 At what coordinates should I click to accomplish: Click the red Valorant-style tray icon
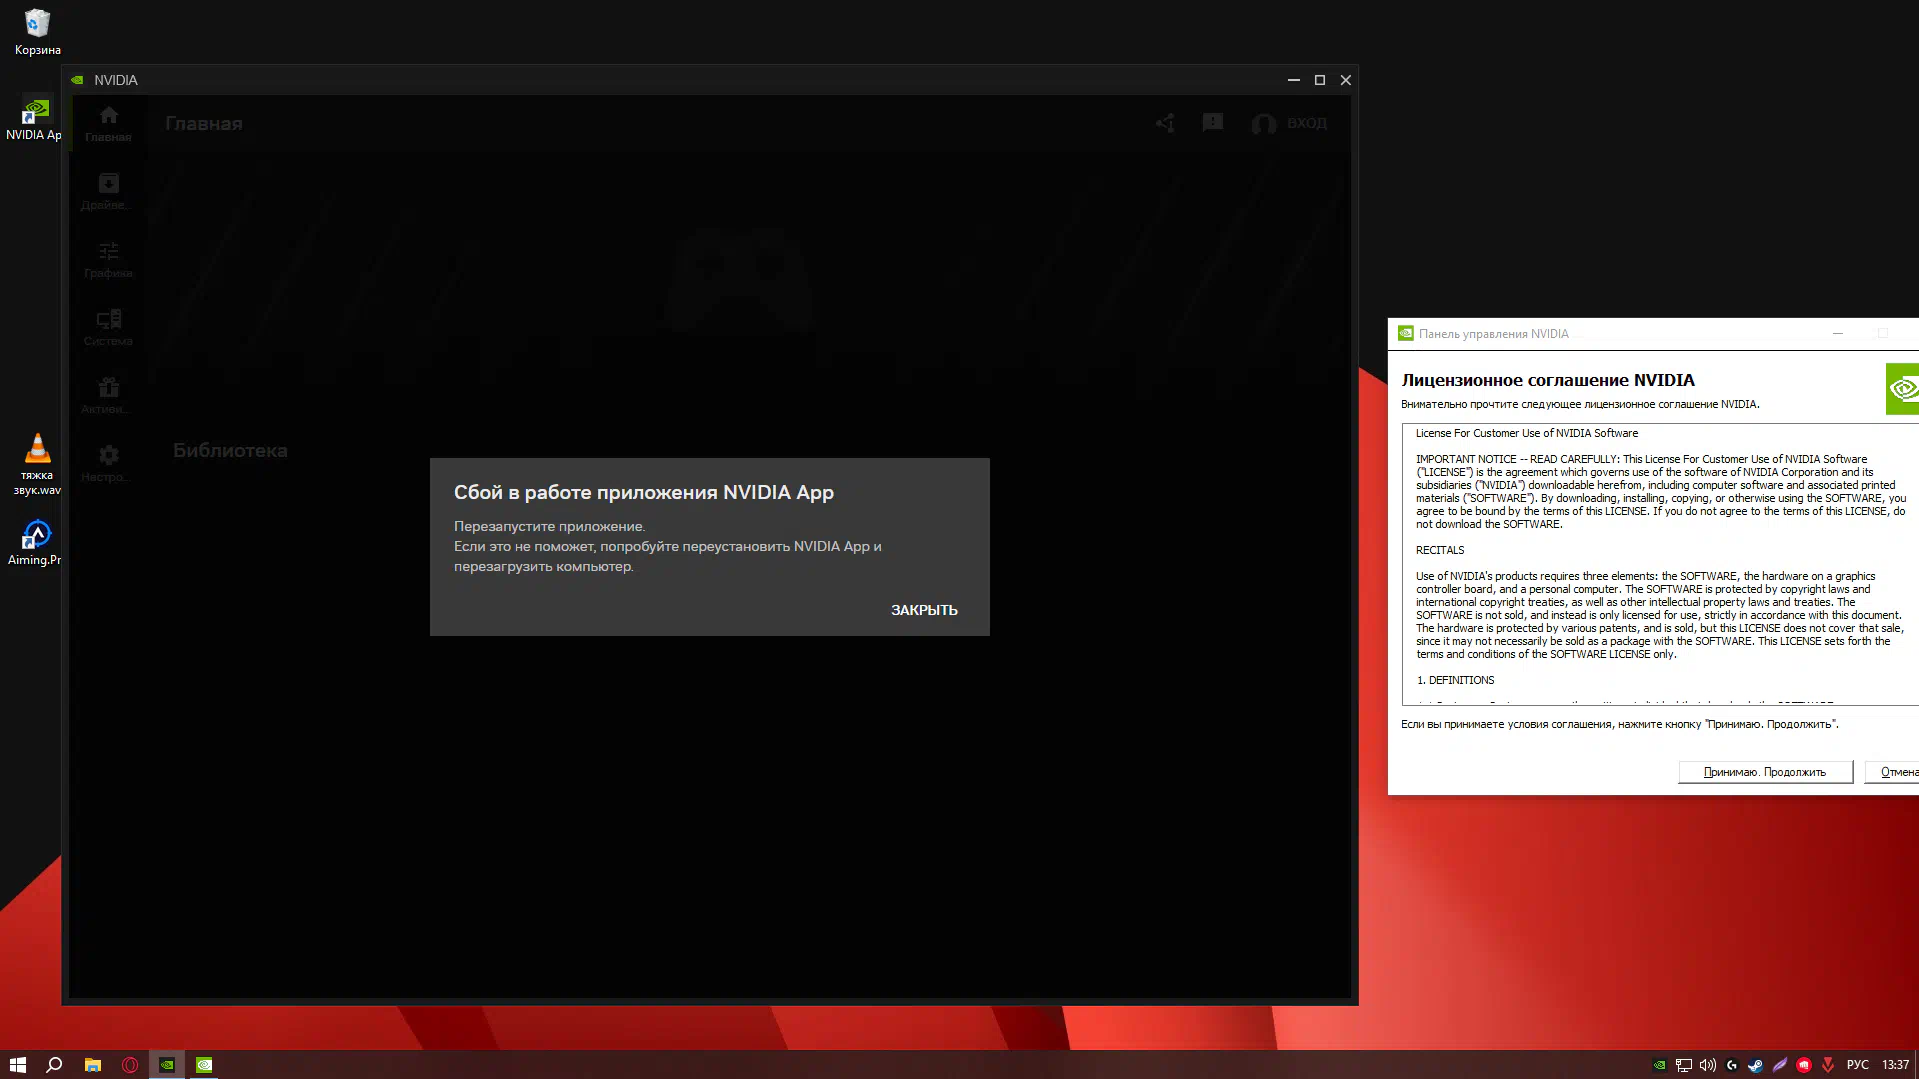[x=1828, y=1065]
